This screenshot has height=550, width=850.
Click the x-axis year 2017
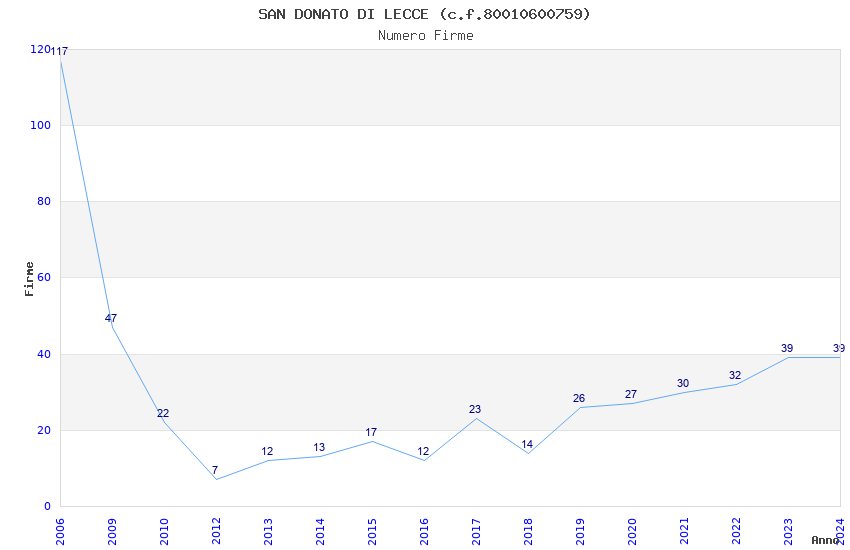tap(476, 532)
